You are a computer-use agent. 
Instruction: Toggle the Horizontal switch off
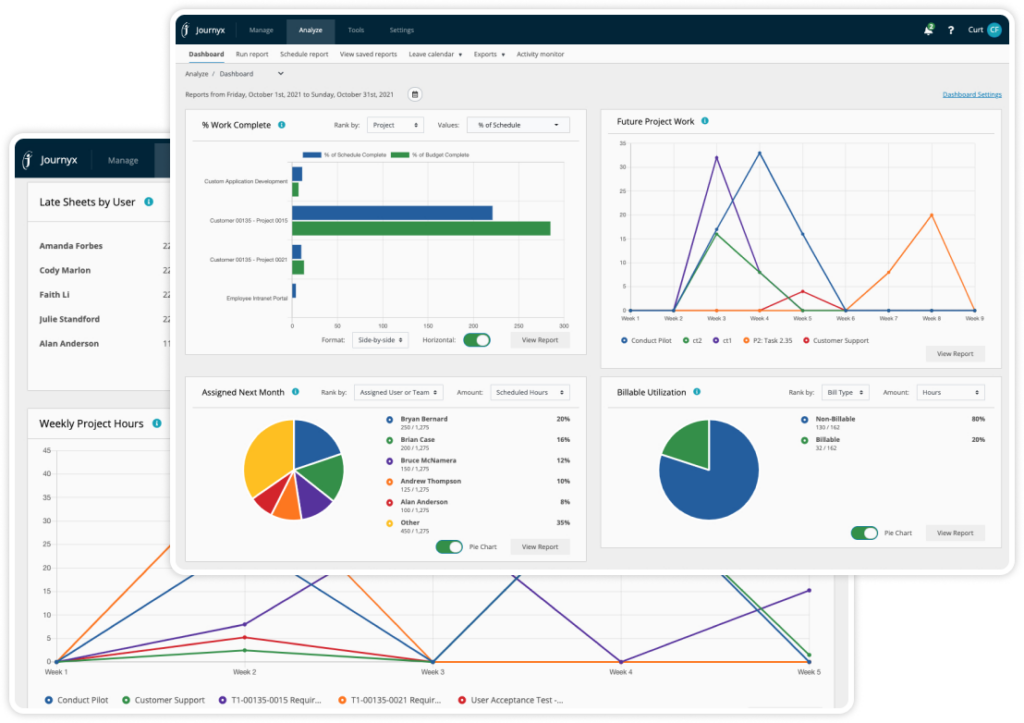tap(477, 340)
